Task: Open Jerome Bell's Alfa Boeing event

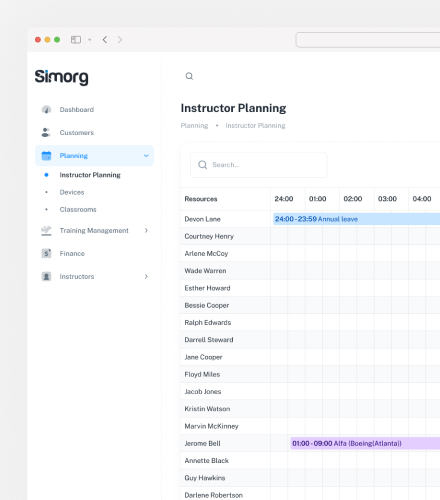Action: [365, 443]
